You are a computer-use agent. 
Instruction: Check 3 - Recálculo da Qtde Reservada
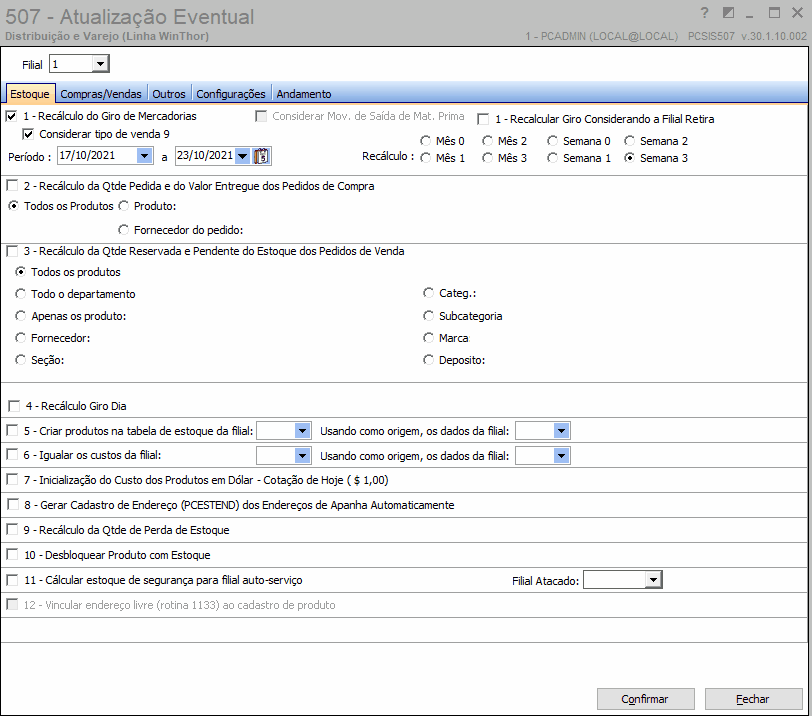click(12, 251)
